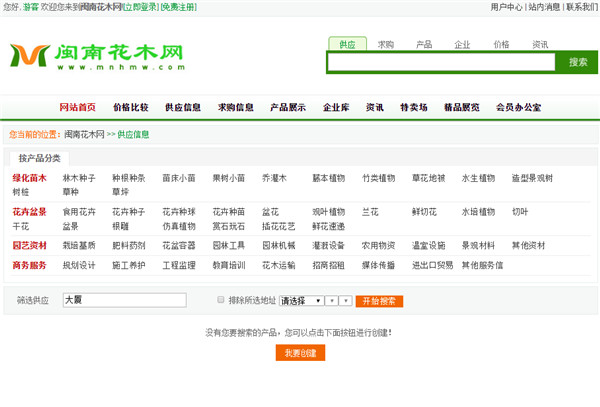Check the 排除所选地址 checkbox
Viewport: 600px width, 407px height.
221,299
